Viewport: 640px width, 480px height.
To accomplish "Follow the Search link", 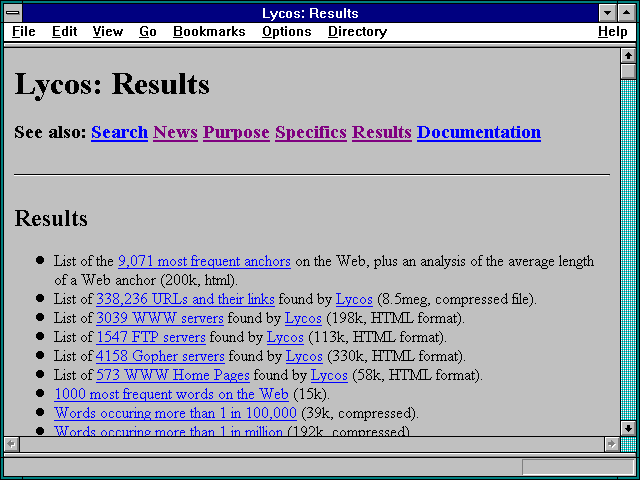I will 119,132.
